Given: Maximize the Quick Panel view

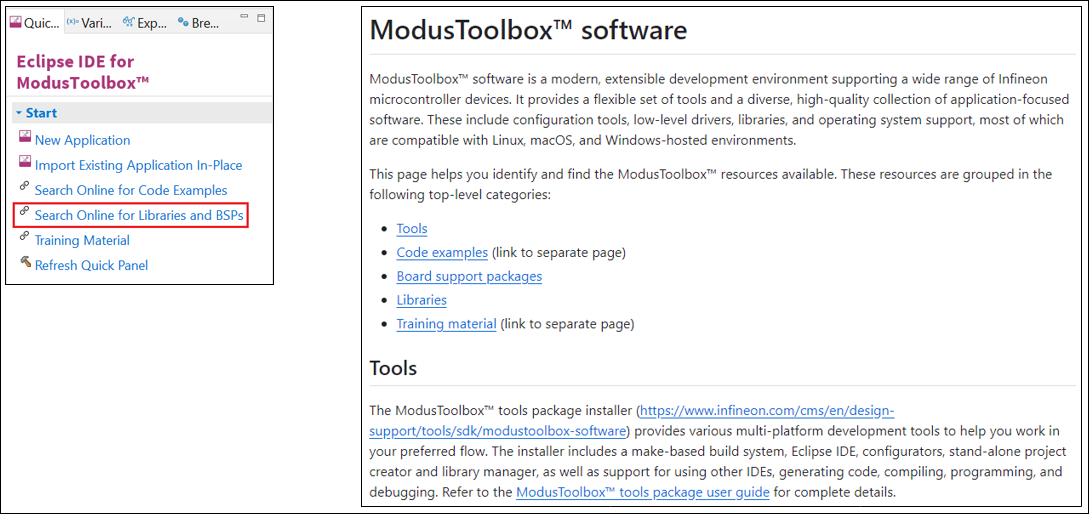Looking at the screenshot, I should click(x=261, y=17).
